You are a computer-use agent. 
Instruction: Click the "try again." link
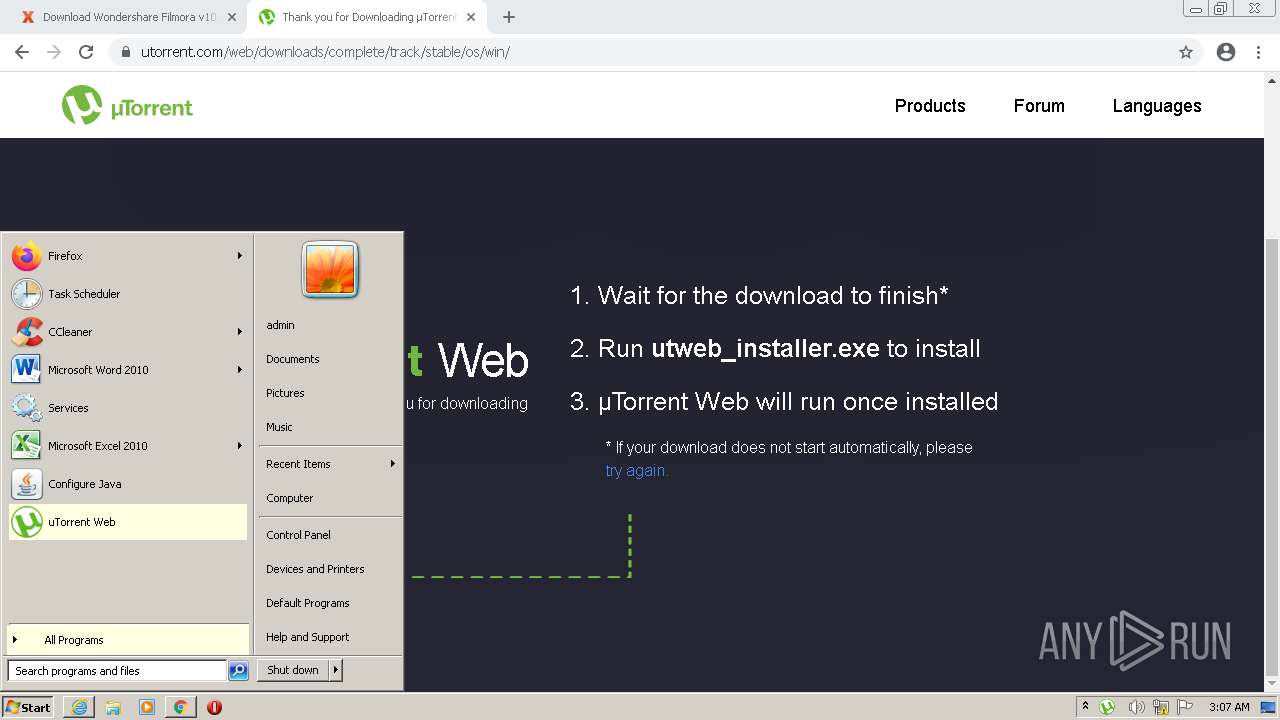(x=636, y=470)
